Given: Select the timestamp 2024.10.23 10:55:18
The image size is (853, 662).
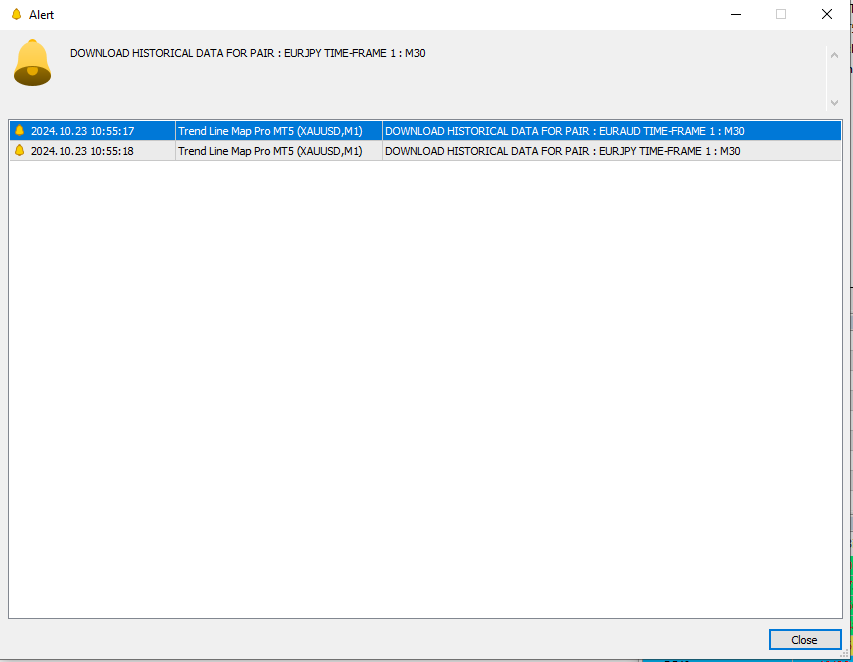Looking at the screenshot, I should [x=82, y=151].
